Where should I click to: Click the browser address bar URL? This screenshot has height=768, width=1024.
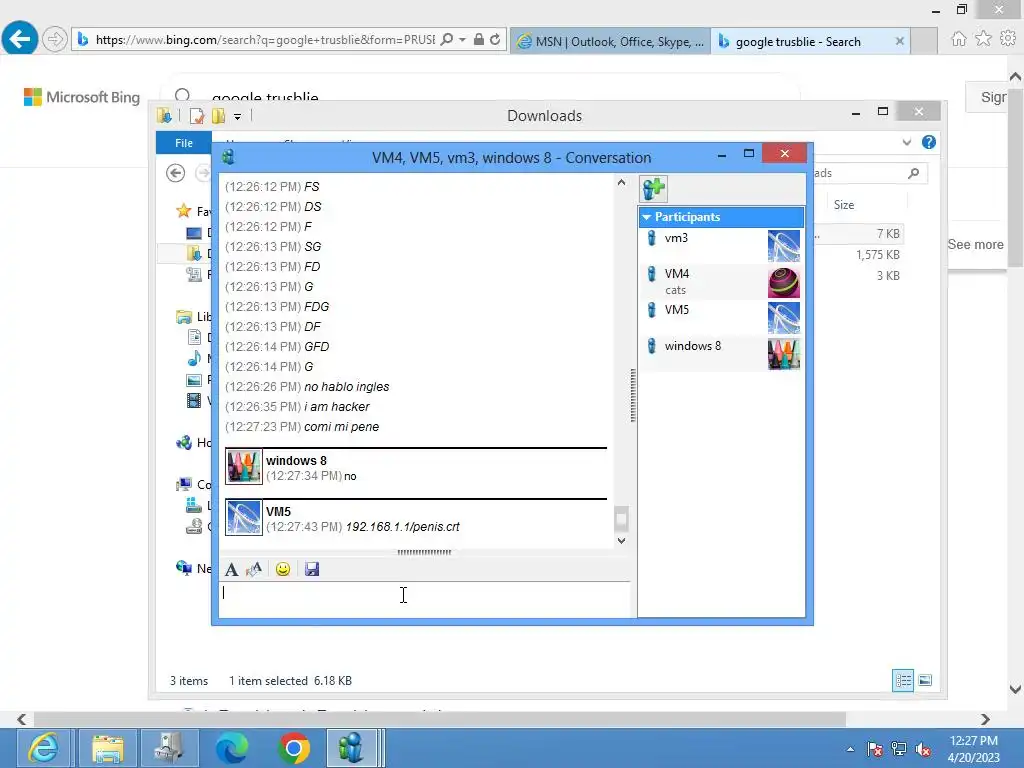click(x=264, y=40)
